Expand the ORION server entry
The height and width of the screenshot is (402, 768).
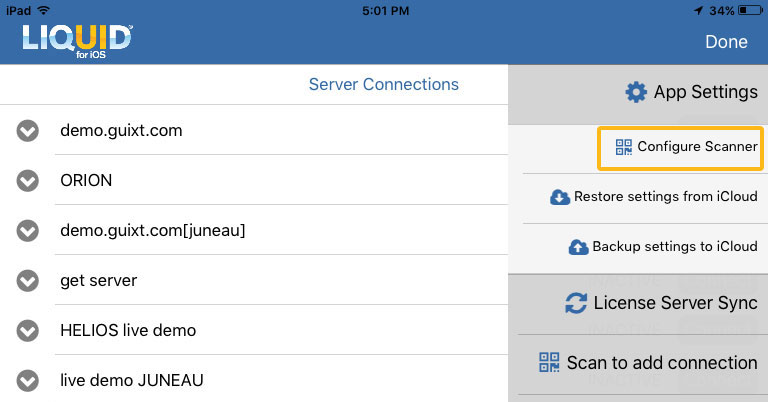click(x=28, y=181)
